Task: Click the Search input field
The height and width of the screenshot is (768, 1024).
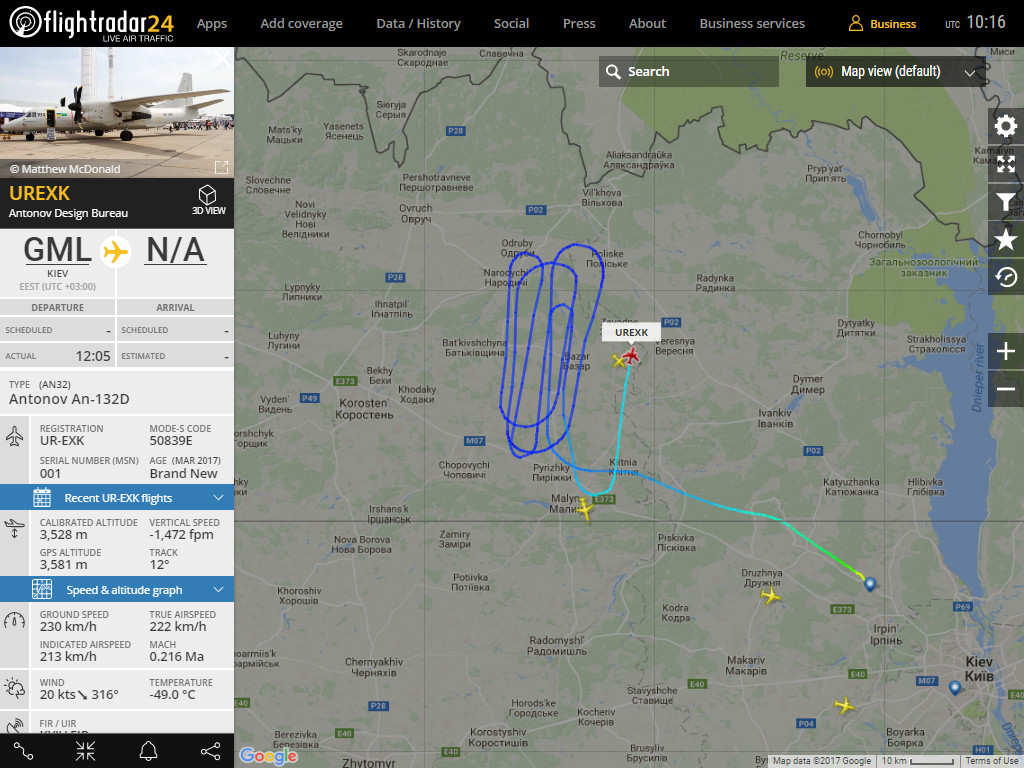Action: (689, 72)
